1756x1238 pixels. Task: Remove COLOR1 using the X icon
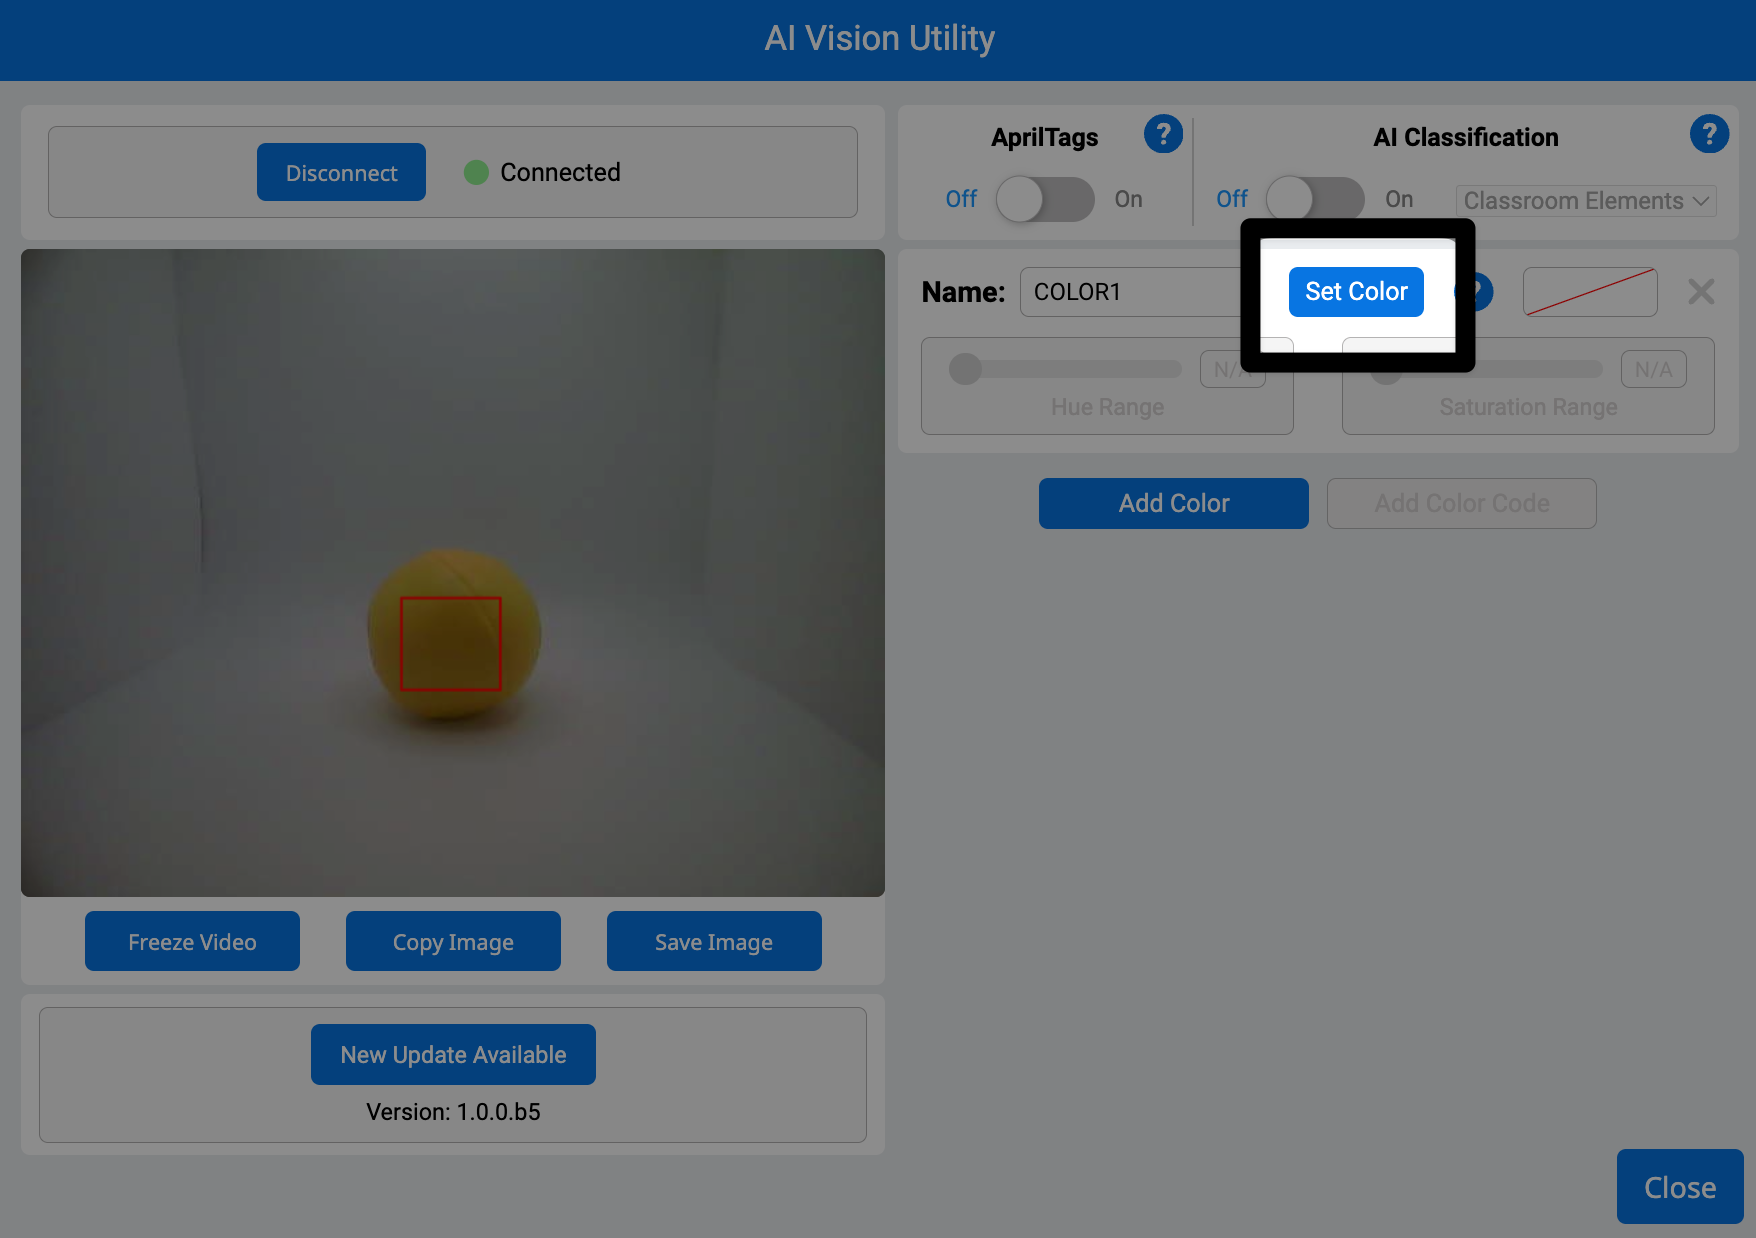point(1700,292)
